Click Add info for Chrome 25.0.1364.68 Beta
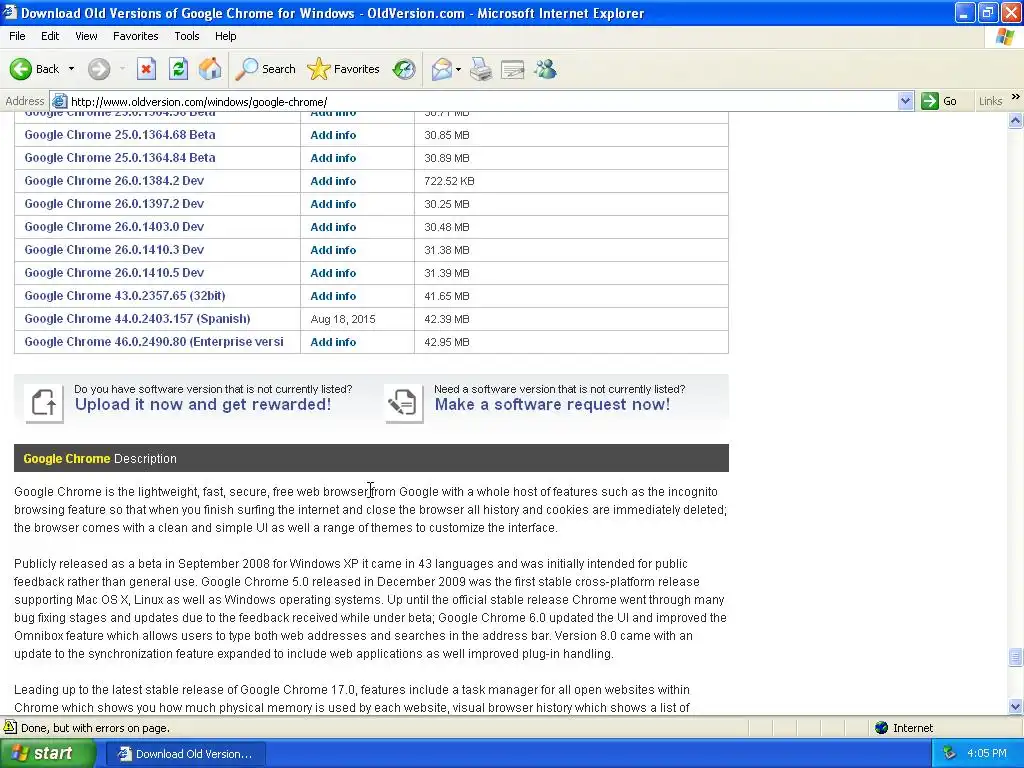1024x768 pixels. [x=333, y=135]
